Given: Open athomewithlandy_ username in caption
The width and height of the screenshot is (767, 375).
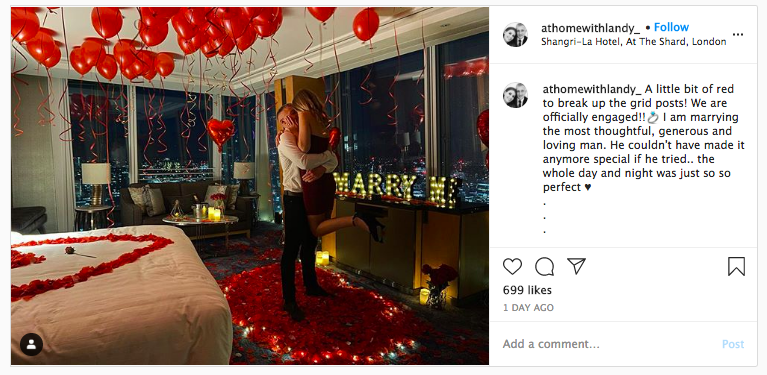Looking at the screenshot, I should pyautogui.click(x=592, y=89).
